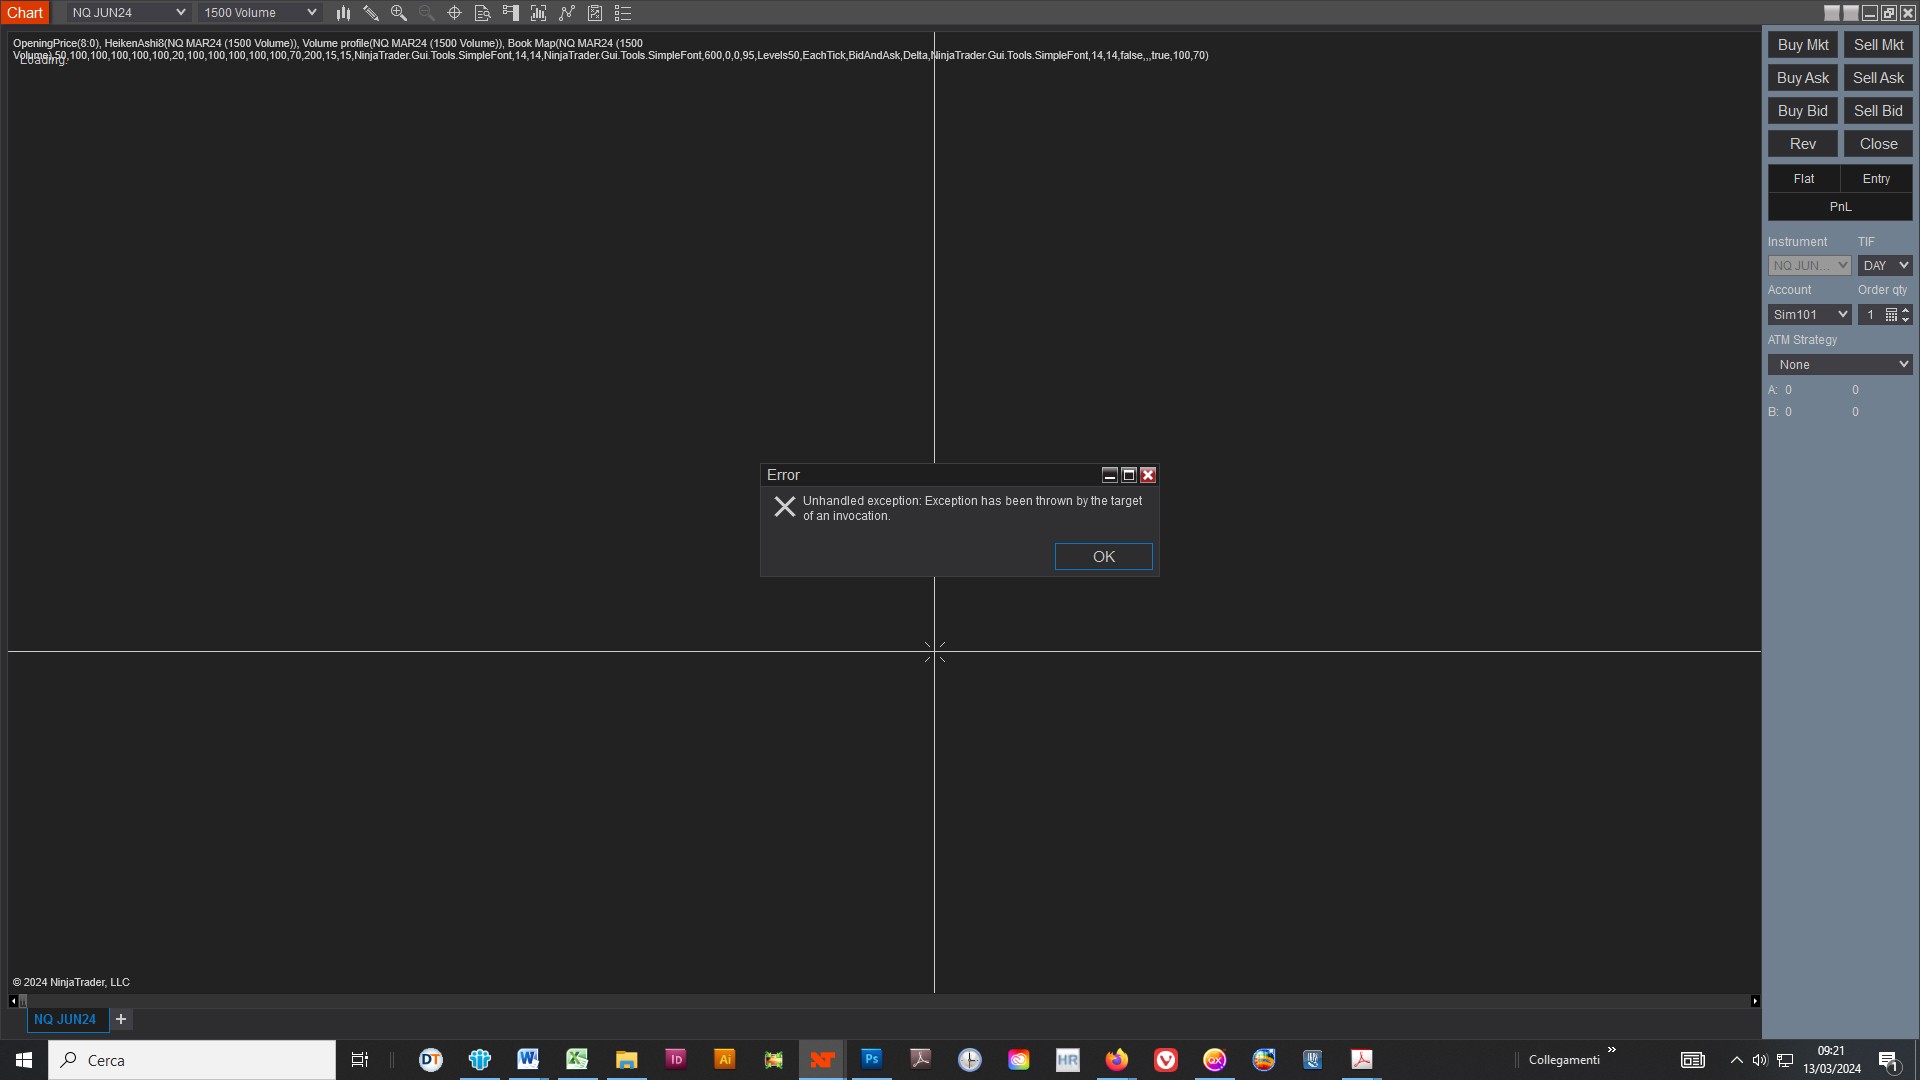Open the Strategies line-graph icon
This screenshot has width=1920, height=1080.
[x=567, y=13]
